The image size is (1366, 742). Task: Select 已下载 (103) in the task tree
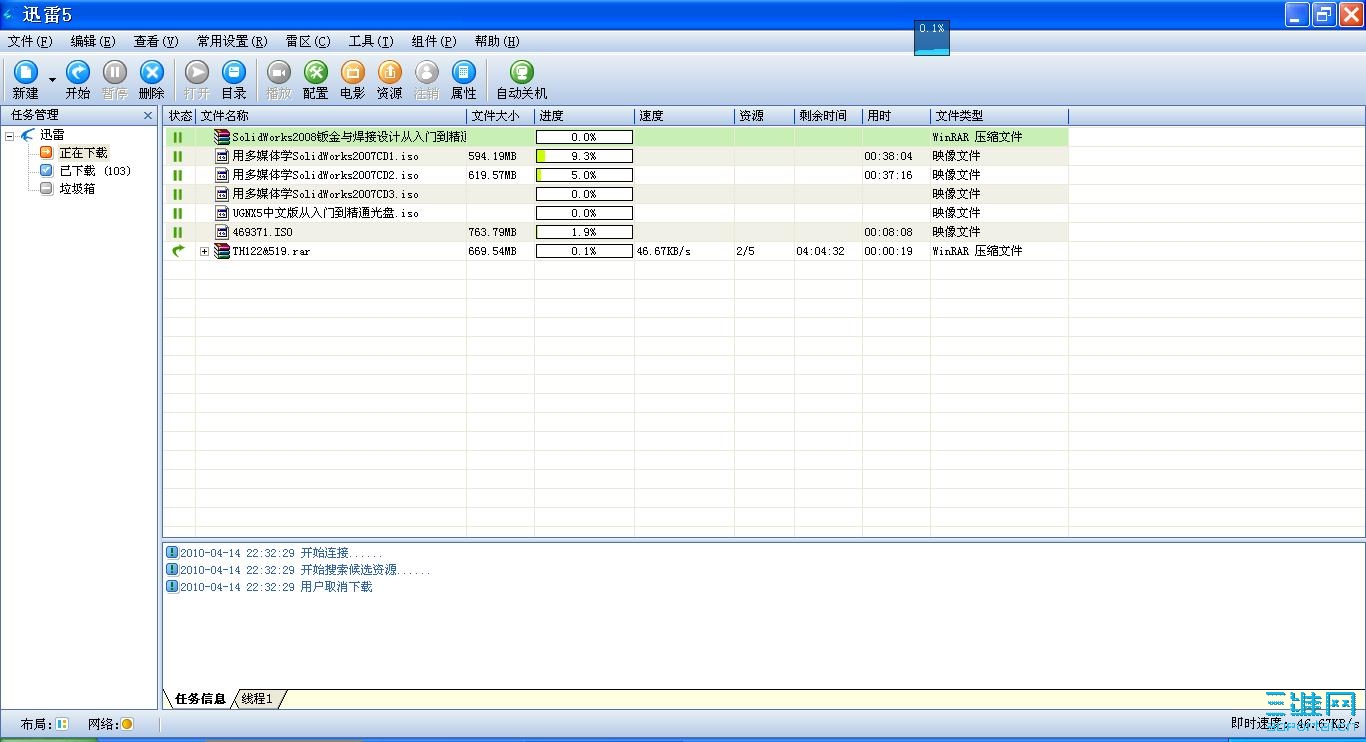[95, 171]
